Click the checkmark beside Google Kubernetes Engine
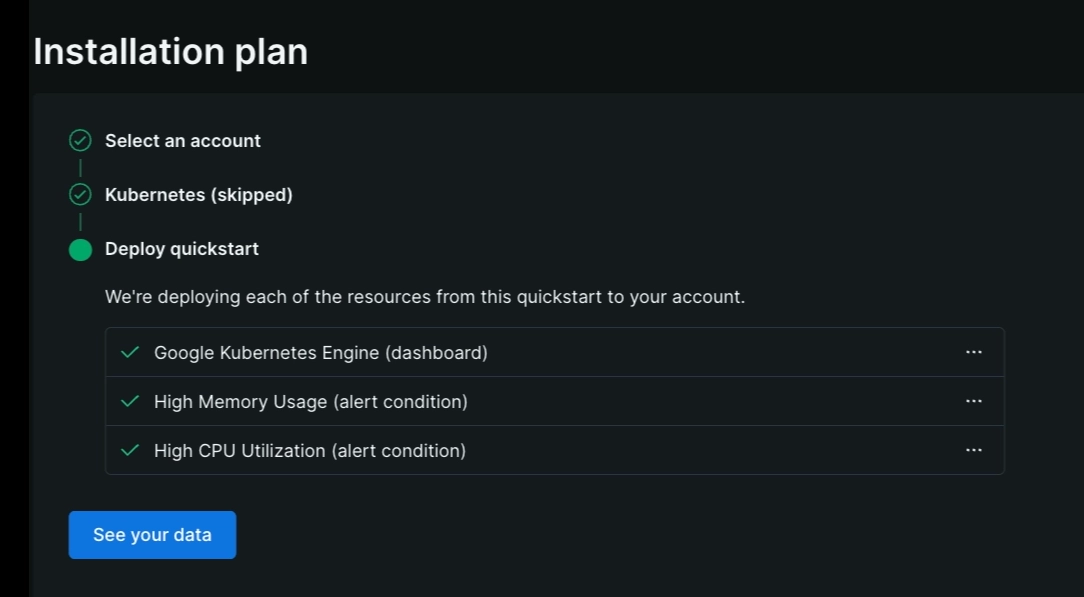The width and height of the screenshot is (1084, 597). (x=129, y=352)
